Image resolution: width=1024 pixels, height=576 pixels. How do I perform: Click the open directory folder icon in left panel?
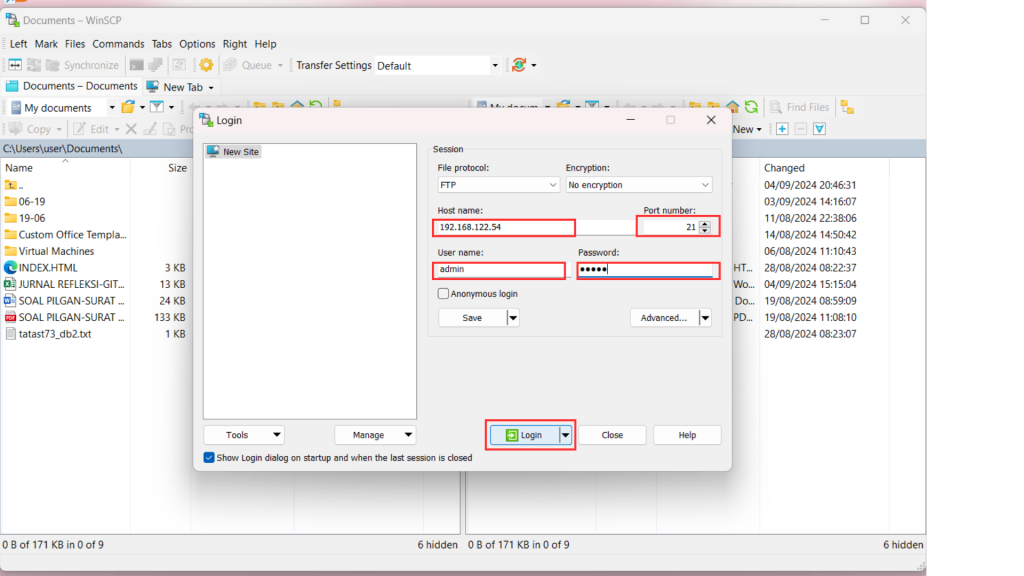pos(128,107)
